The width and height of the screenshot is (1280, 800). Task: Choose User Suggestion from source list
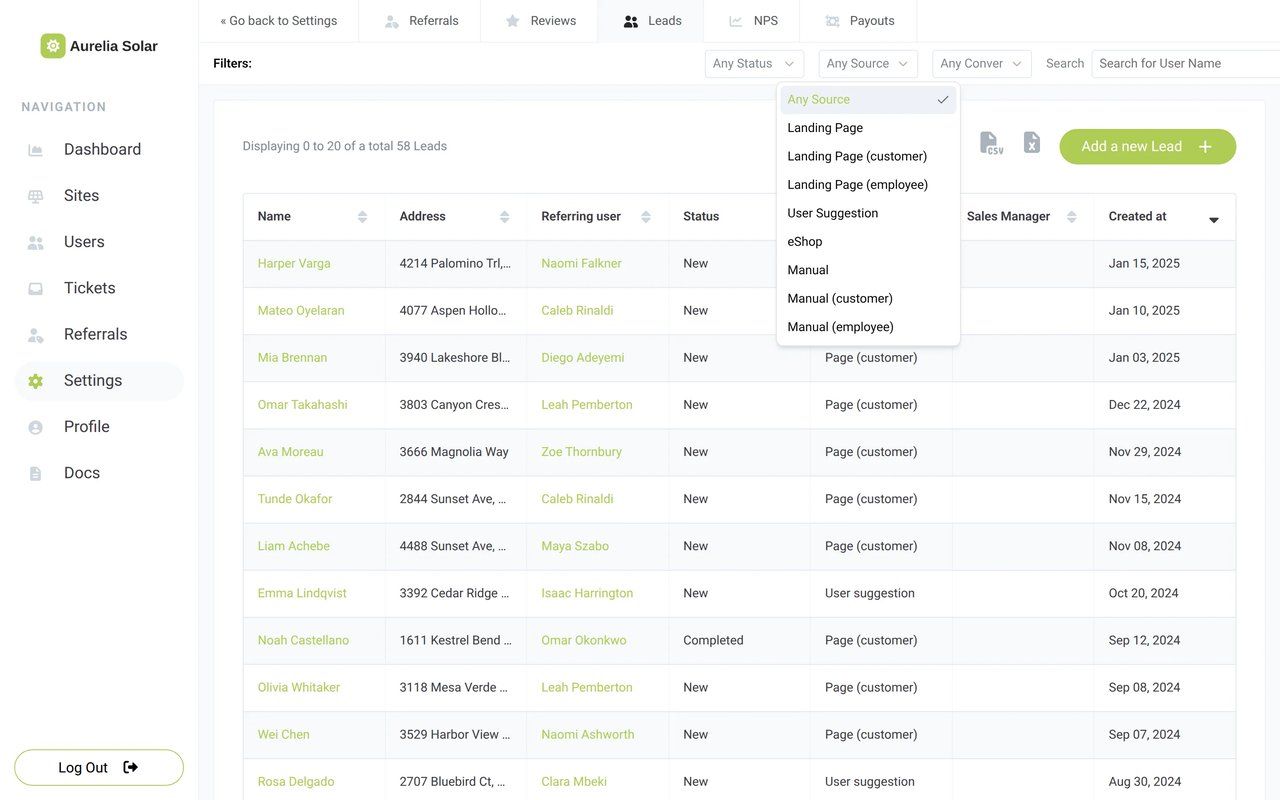868,213
